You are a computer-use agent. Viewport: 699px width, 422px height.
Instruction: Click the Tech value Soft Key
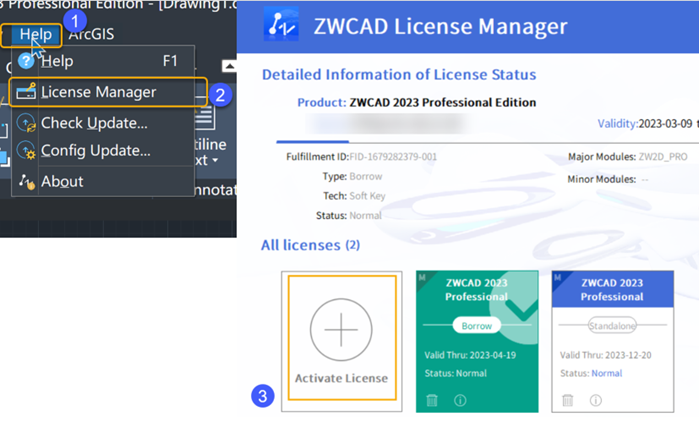coord(367,196)
